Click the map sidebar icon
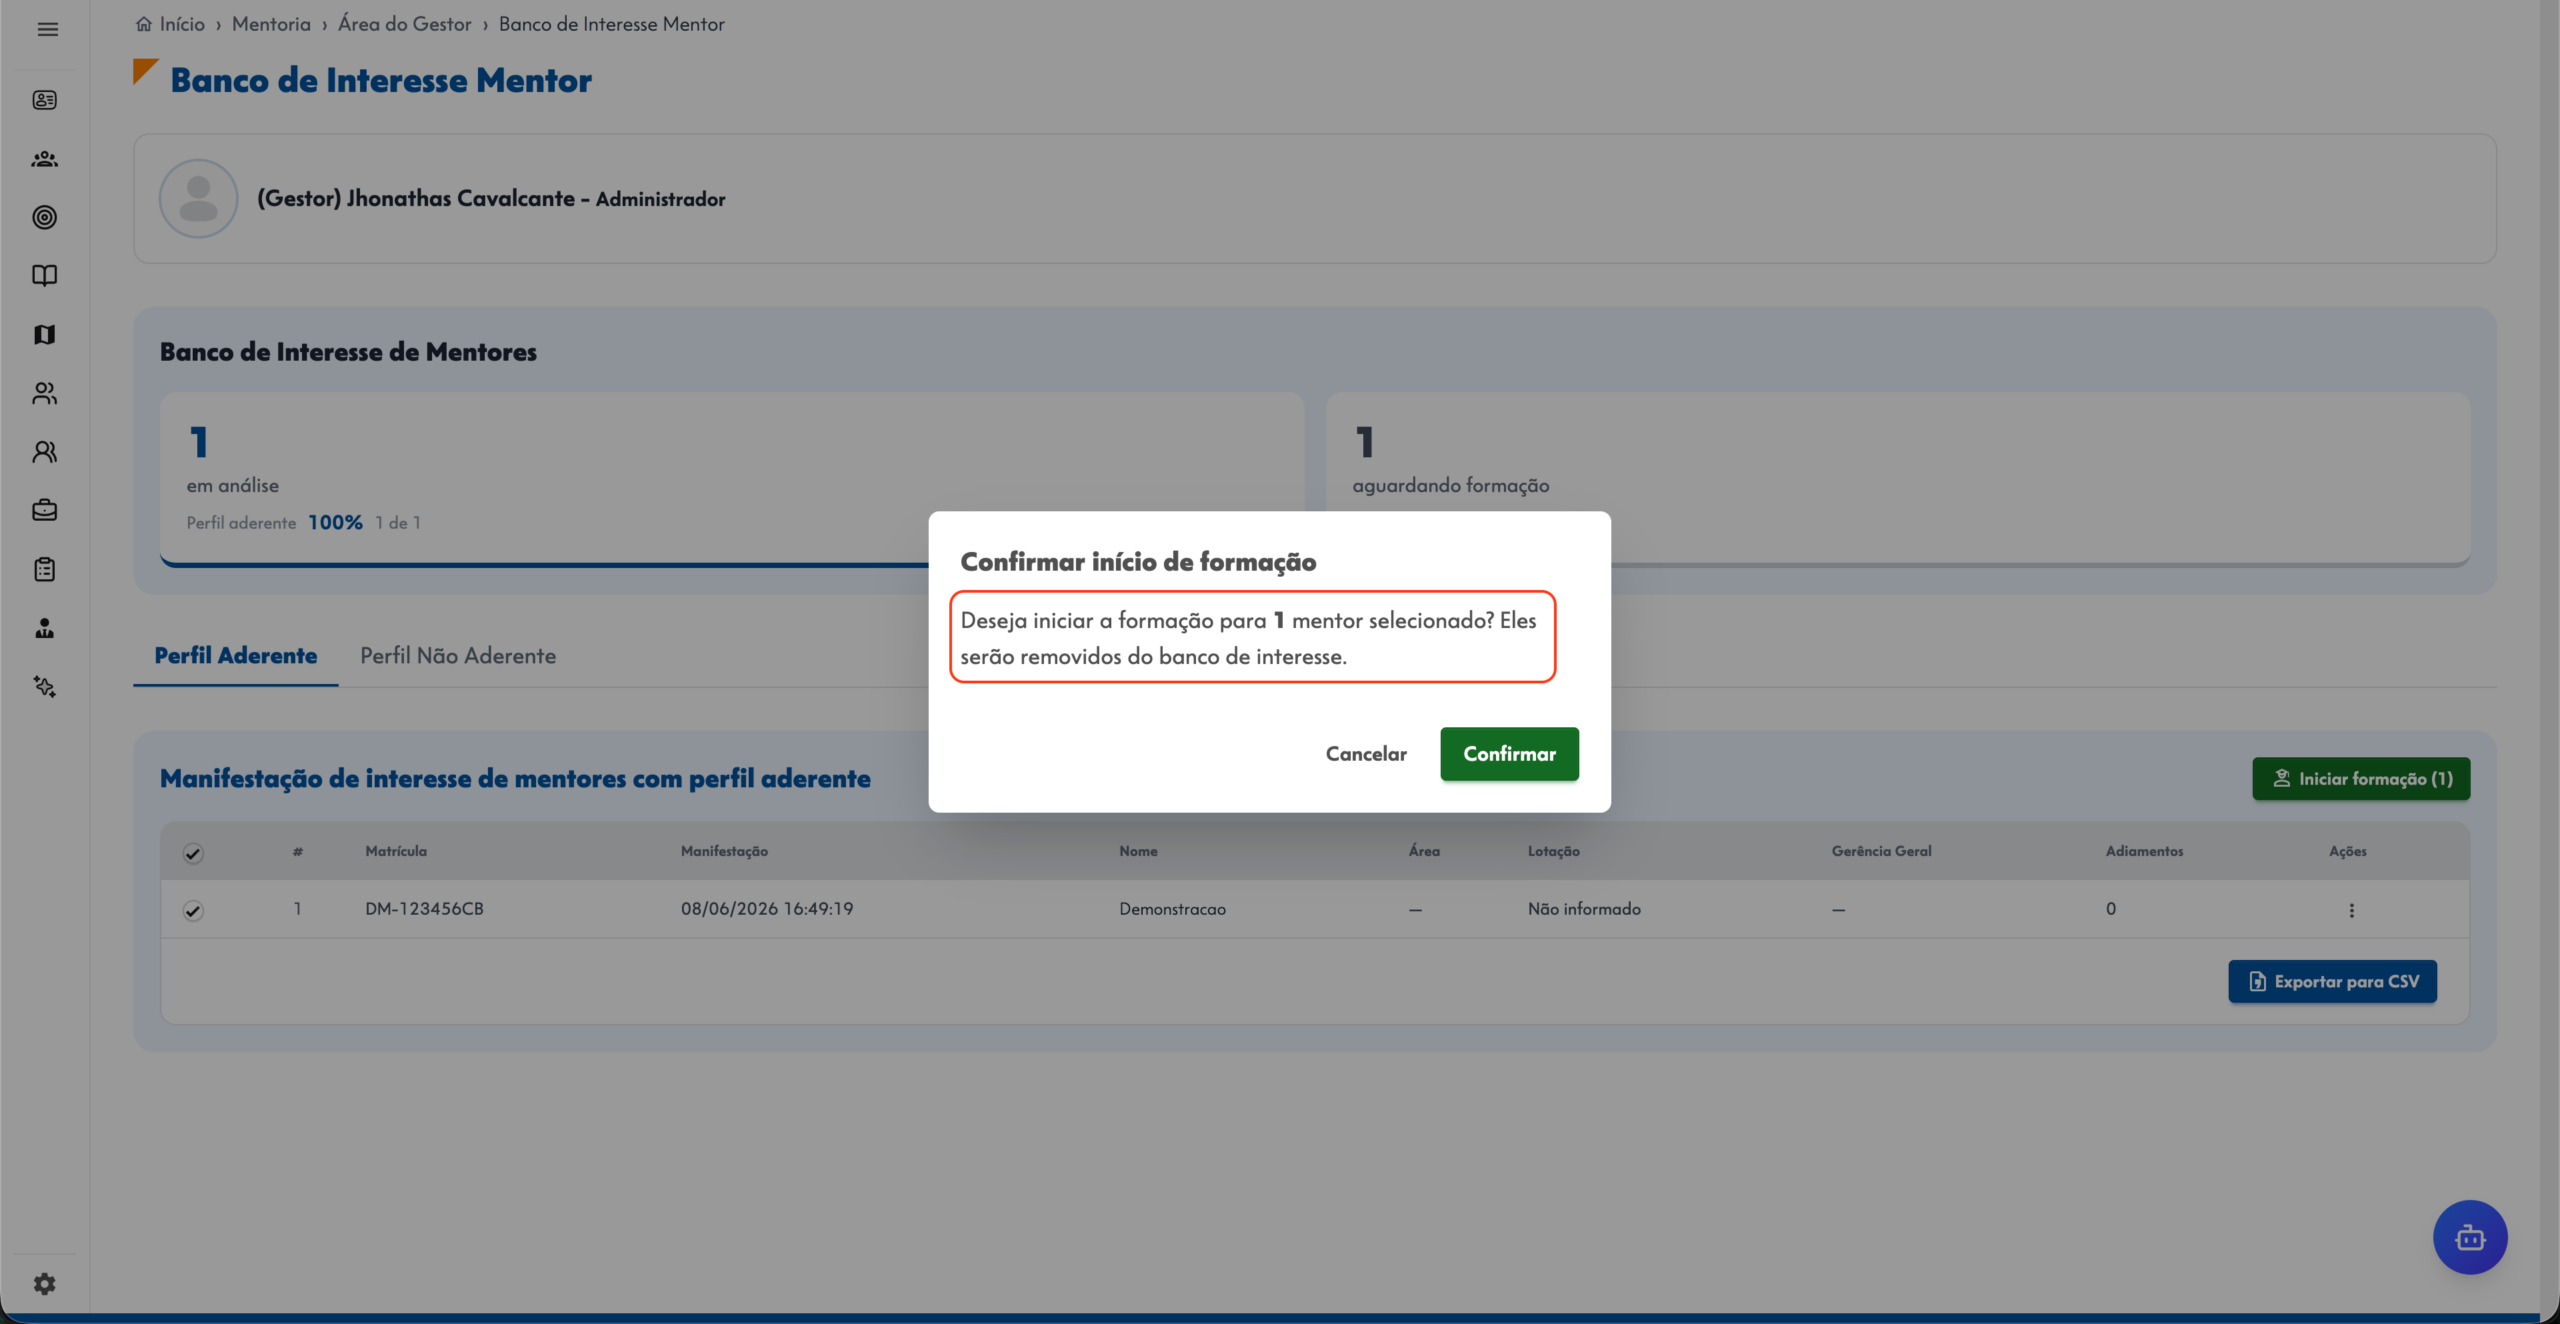The image size is (2560, 1324). (45, 334)
